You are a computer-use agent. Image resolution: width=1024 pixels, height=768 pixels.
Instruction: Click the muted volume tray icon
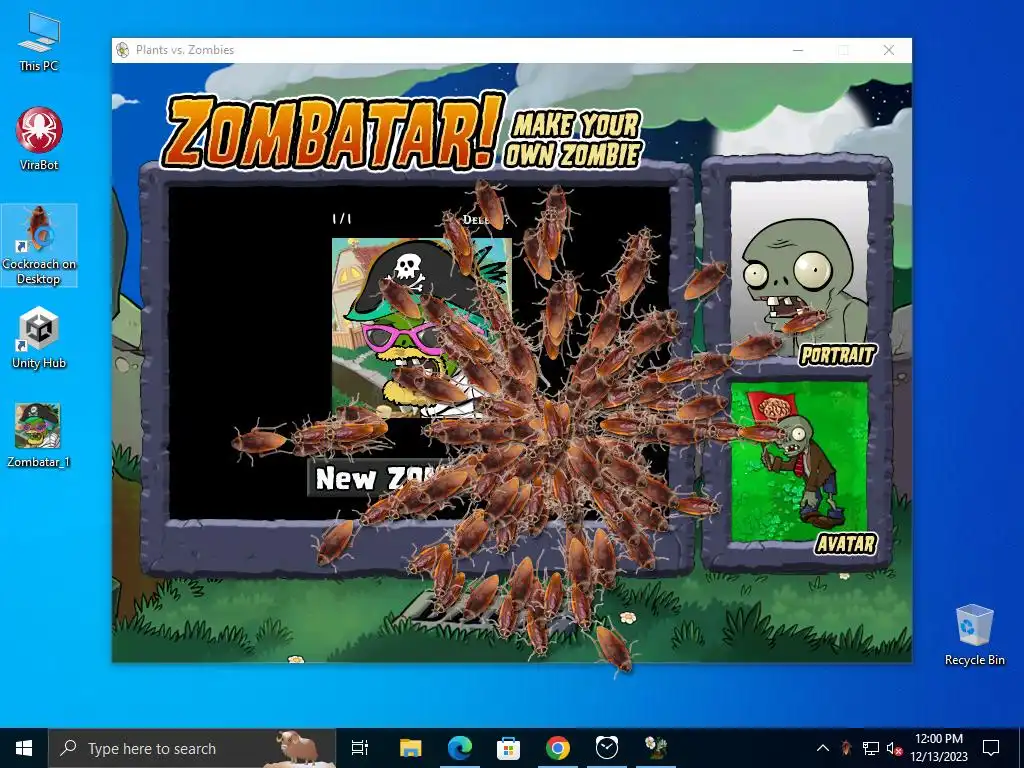[894, 748]
